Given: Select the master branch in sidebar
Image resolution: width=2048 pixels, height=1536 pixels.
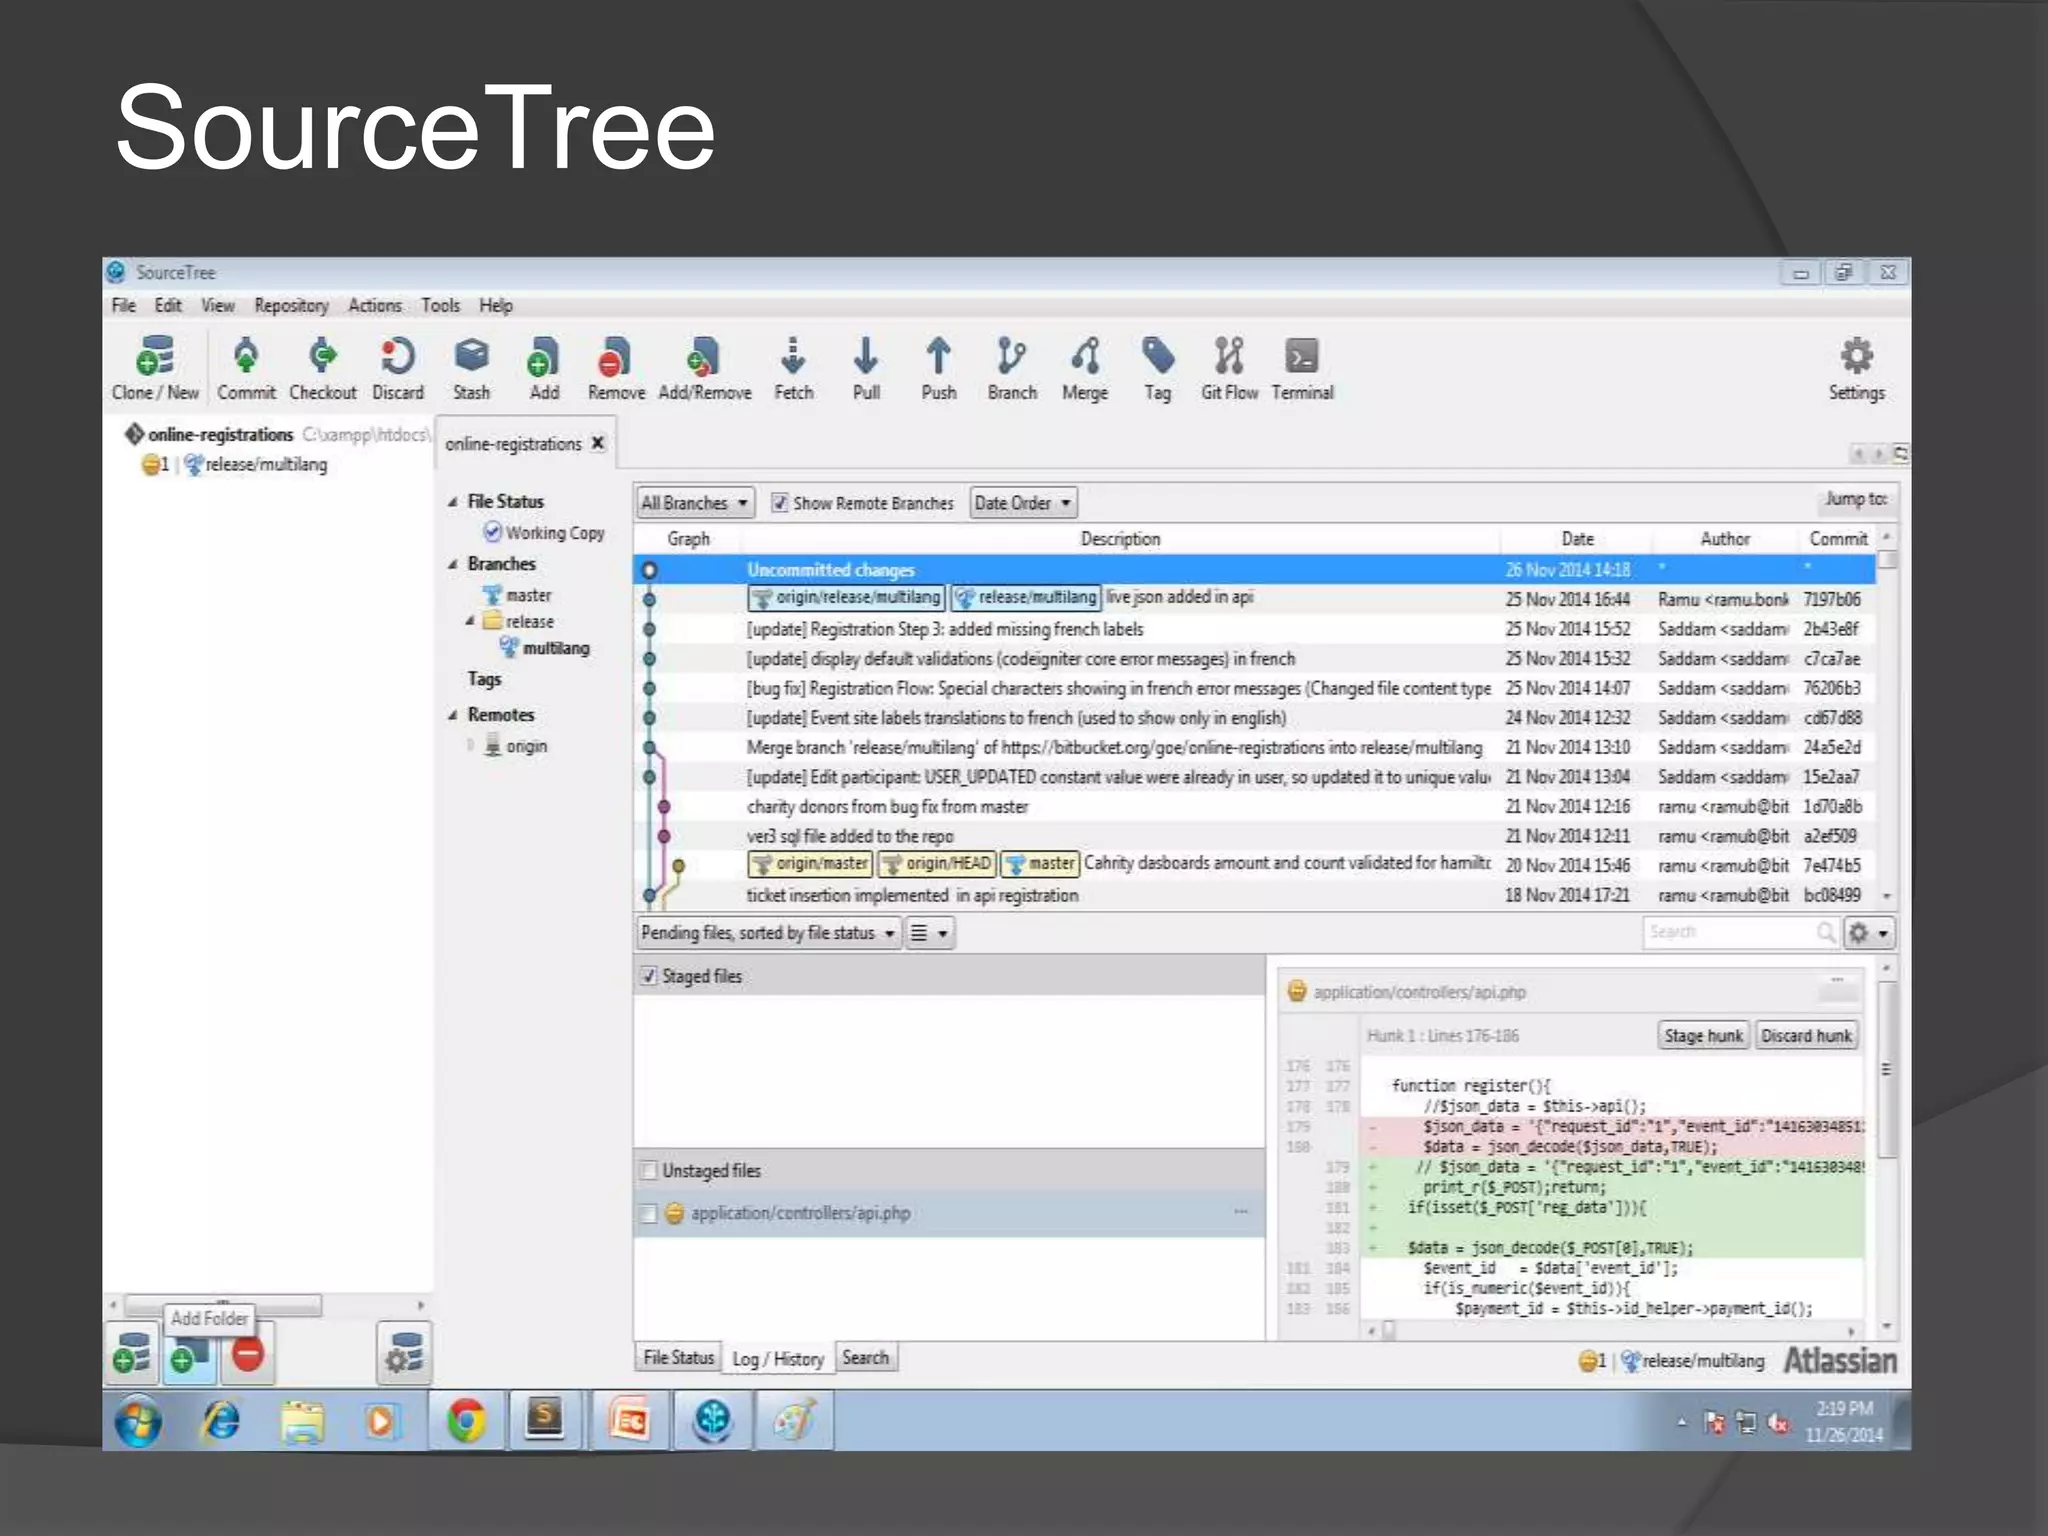Looking at the screenshot, I should (517, 595).
